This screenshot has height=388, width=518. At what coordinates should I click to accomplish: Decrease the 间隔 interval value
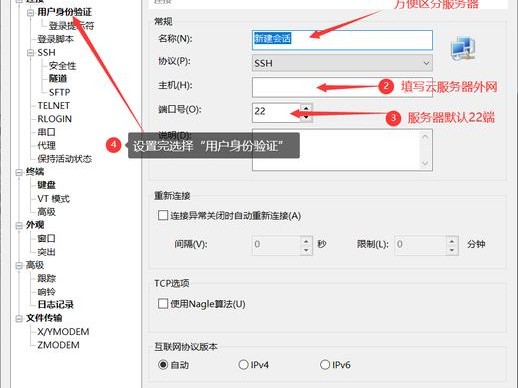306,250
